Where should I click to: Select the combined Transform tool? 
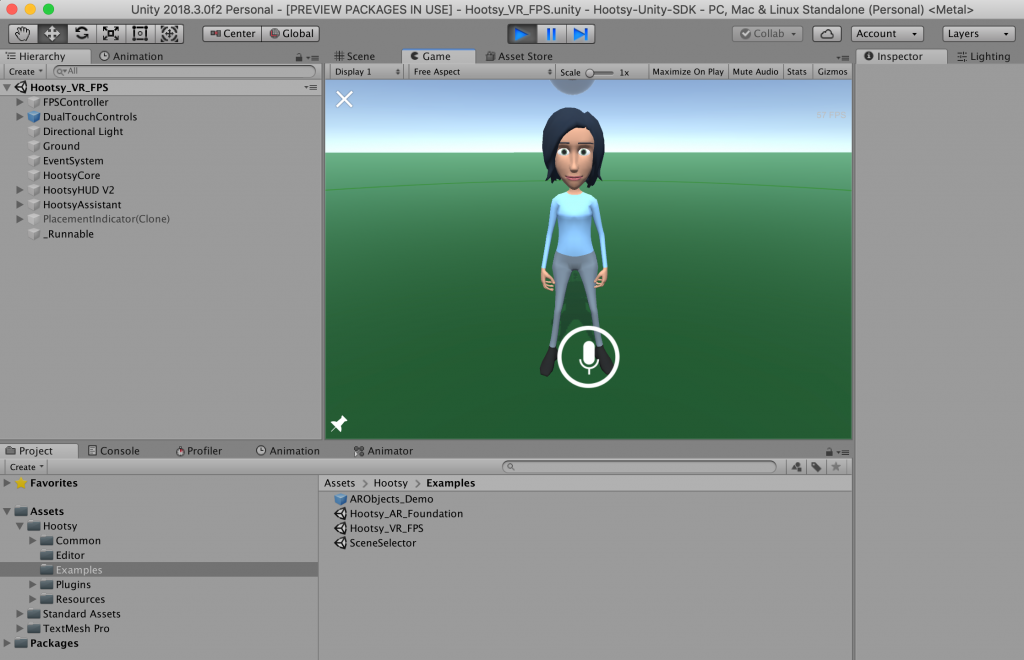coord(169,33)
